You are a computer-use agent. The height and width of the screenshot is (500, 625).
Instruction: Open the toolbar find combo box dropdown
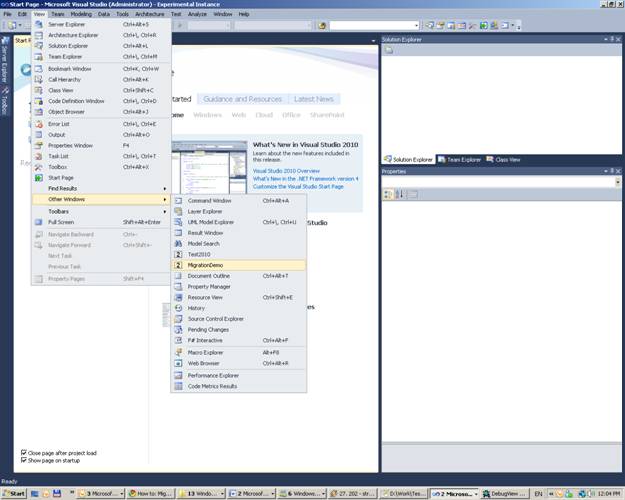[x=417, y=26]
